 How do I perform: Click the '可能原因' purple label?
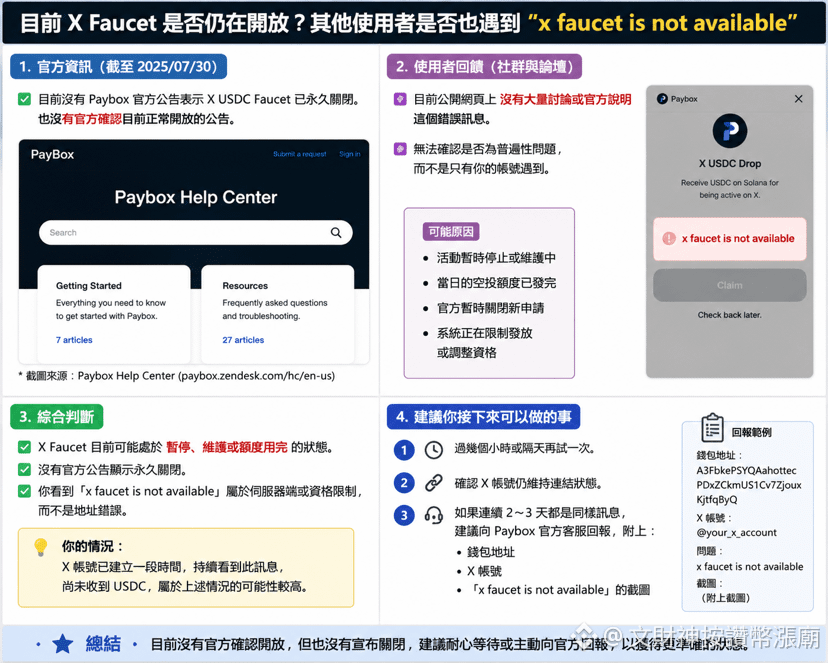450,231
